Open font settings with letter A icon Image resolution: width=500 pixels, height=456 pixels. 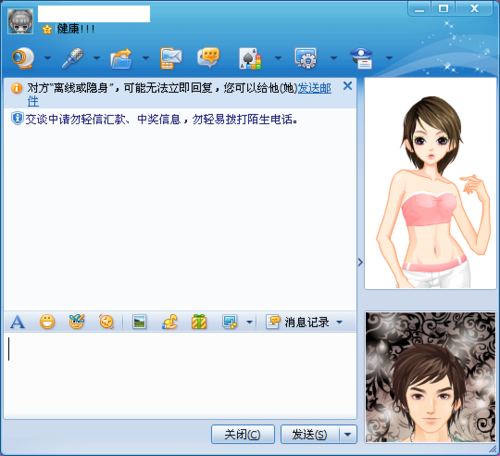[17, 322]
